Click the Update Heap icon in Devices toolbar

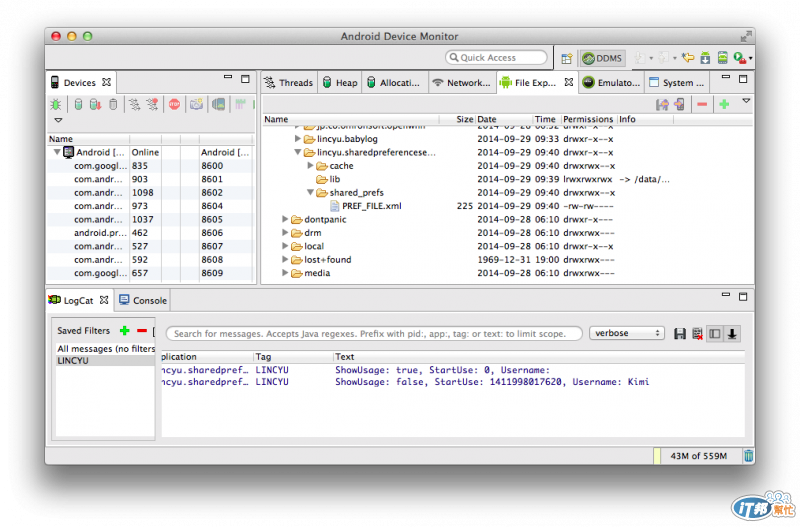78,105
